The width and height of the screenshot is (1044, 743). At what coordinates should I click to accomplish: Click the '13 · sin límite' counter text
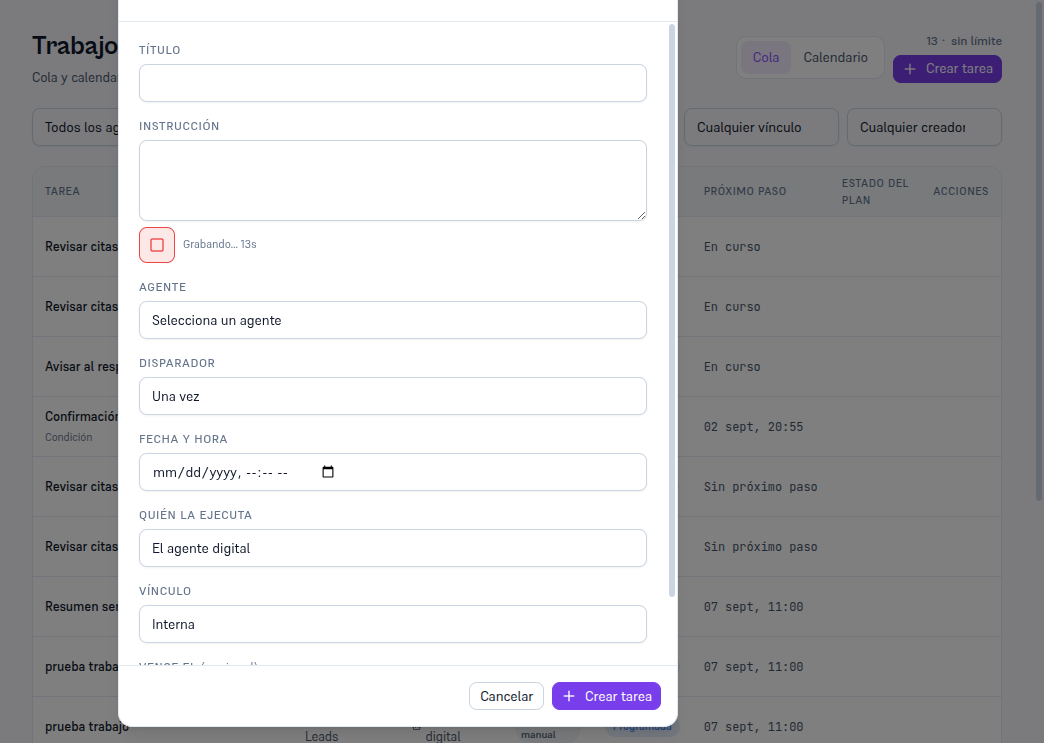click(x=964, y=41)
